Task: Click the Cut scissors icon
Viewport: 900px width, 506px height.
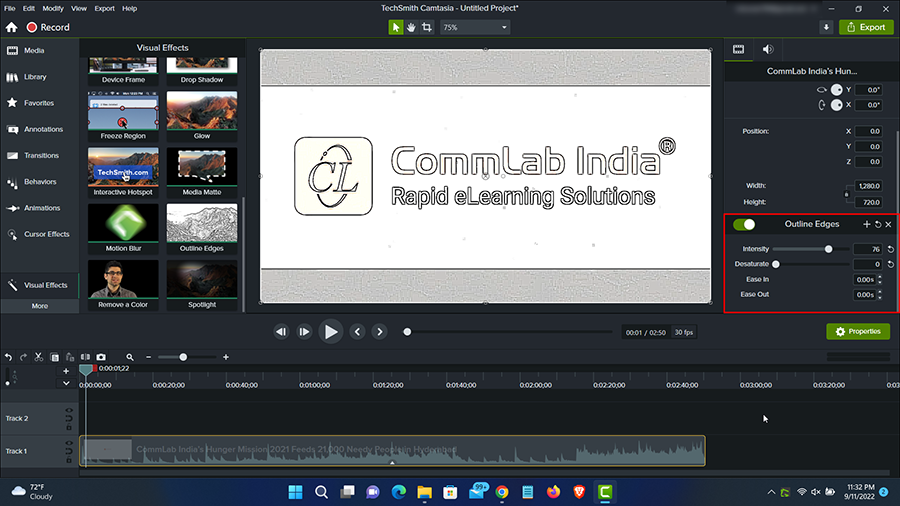Action: (38, 357)
